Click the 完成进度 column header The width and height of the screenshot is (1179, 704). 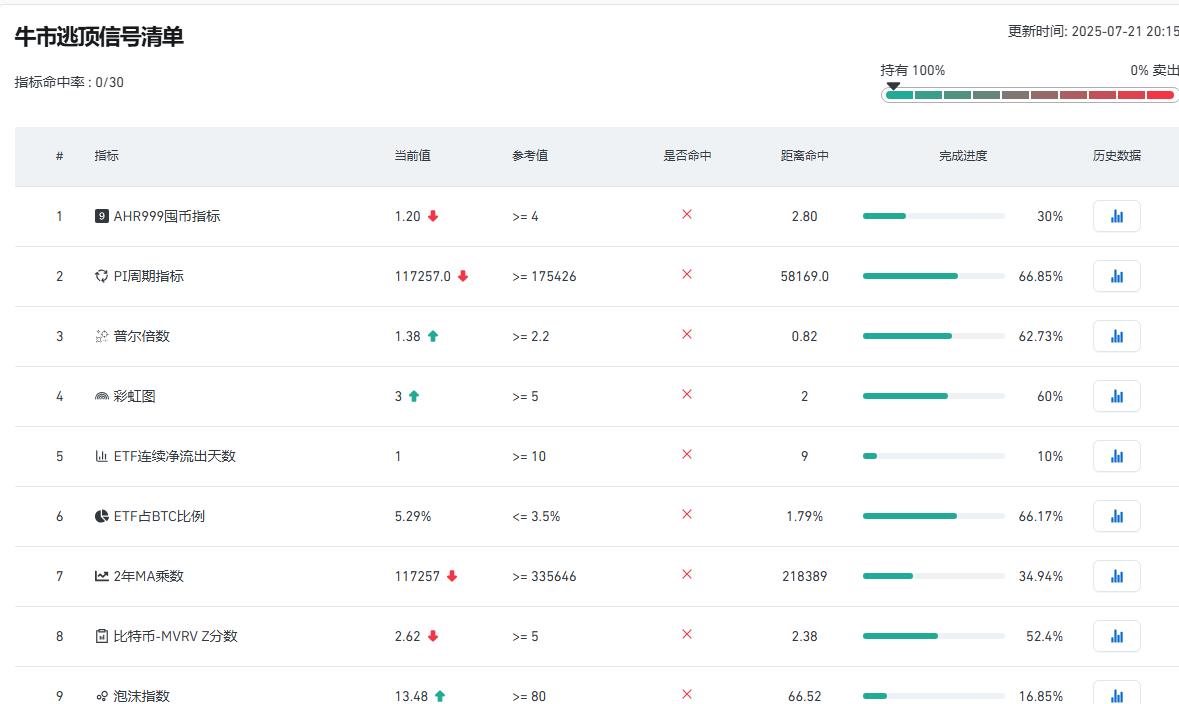[x=962, y=156]
